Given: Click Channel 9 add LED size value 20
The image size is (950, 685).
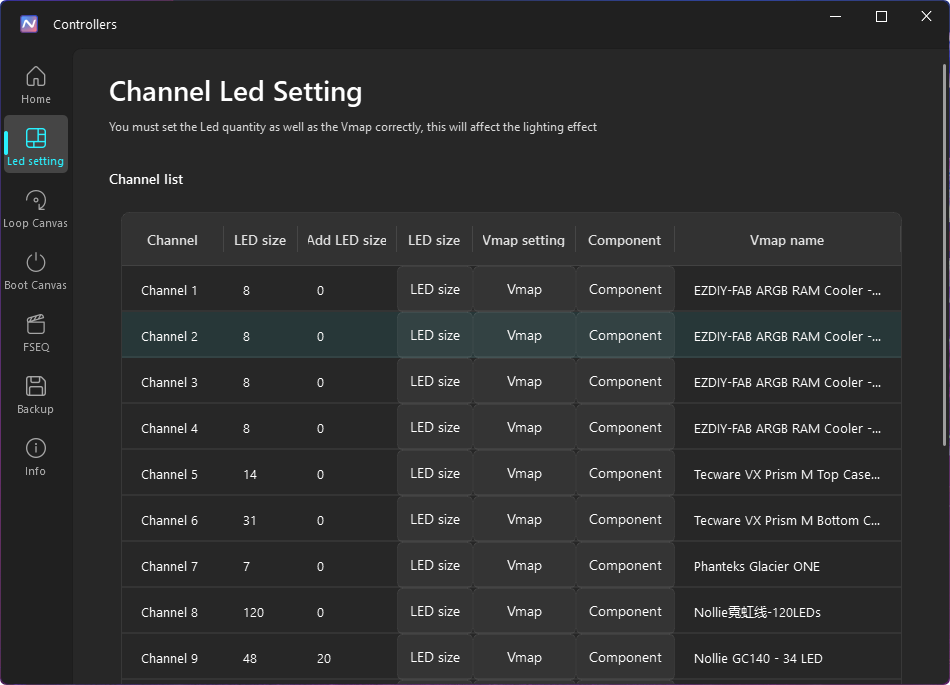Looking at the screenshot, I should (x=324, y=659).
